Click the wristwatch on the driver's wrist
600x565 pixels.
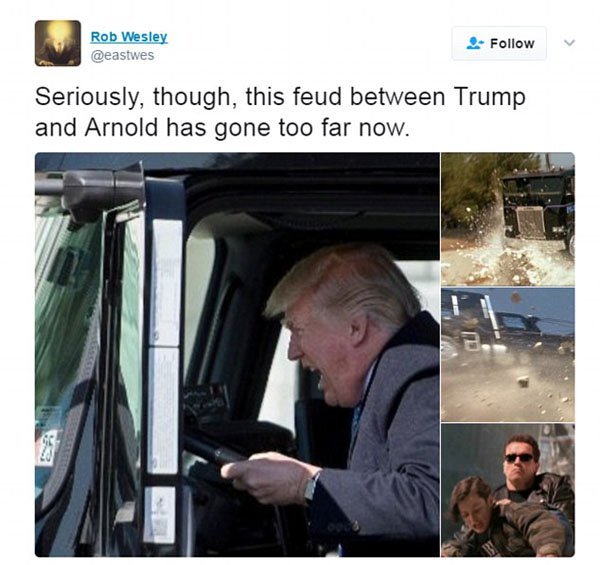pos(311,487)
